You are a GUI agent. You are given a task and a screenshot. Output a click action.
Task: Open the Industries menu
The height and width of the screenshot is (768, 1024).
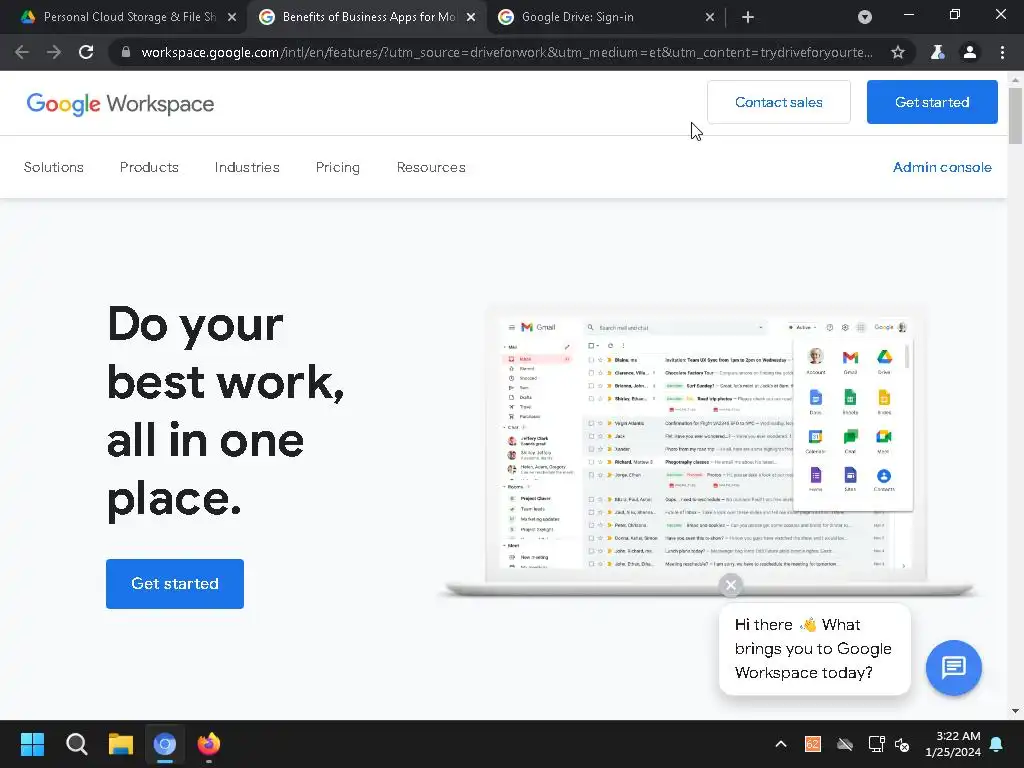point(247,167)
